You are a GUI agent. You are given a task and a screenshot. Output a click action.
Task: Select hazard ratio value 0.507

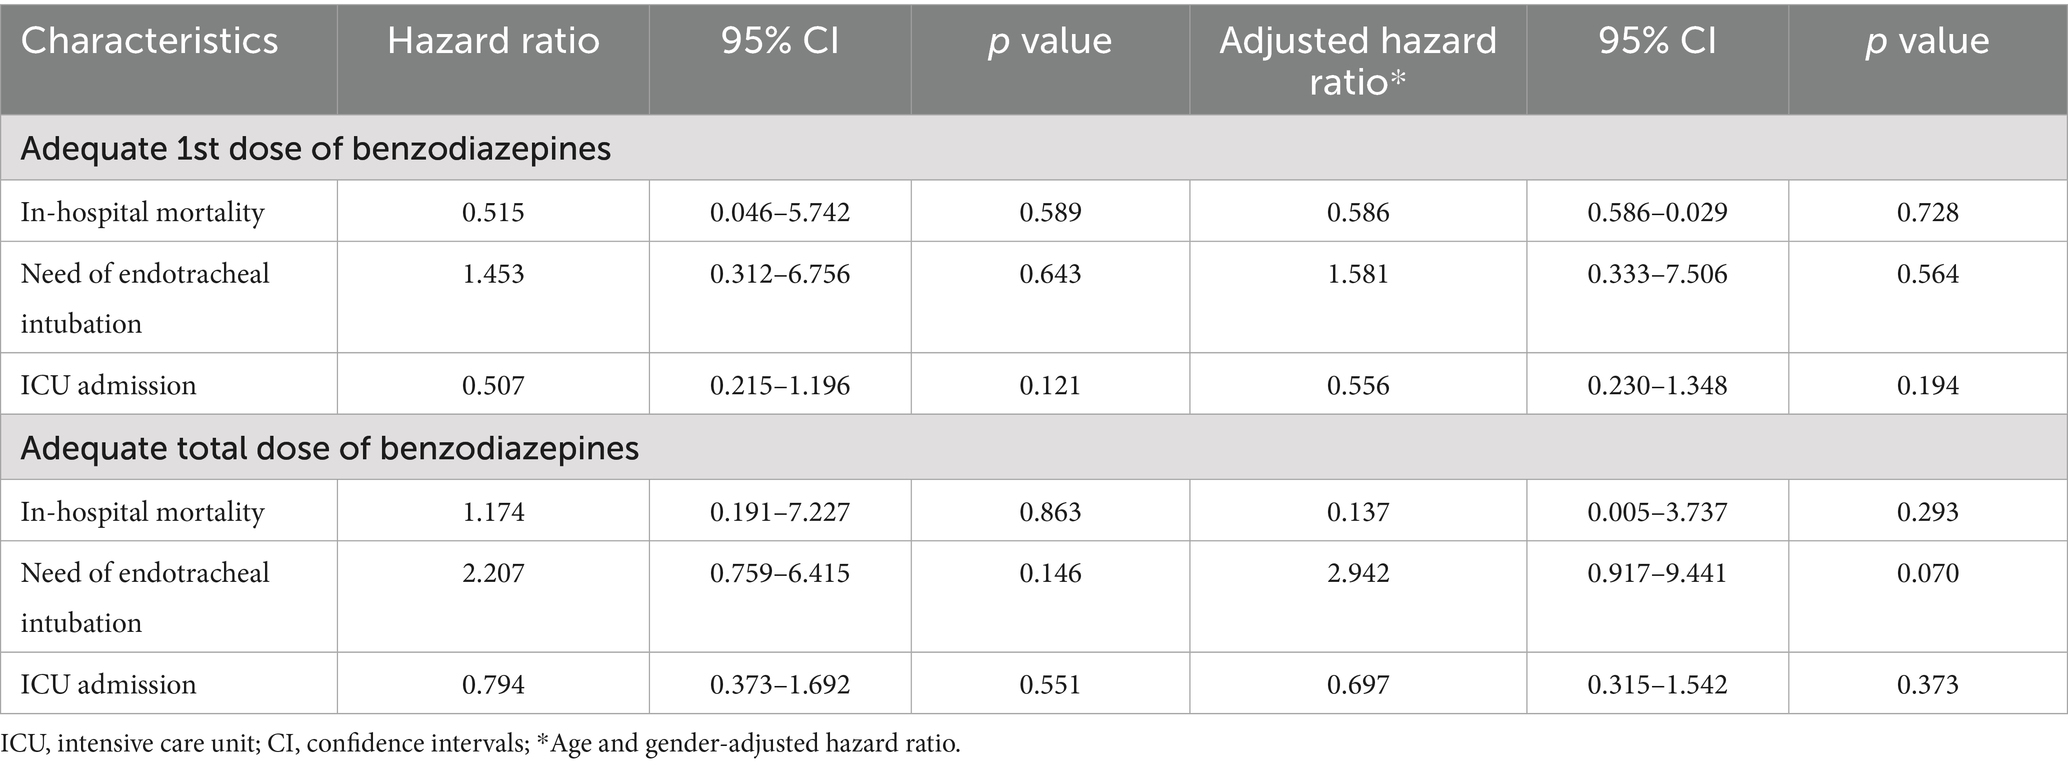click(x=493, y=385)
